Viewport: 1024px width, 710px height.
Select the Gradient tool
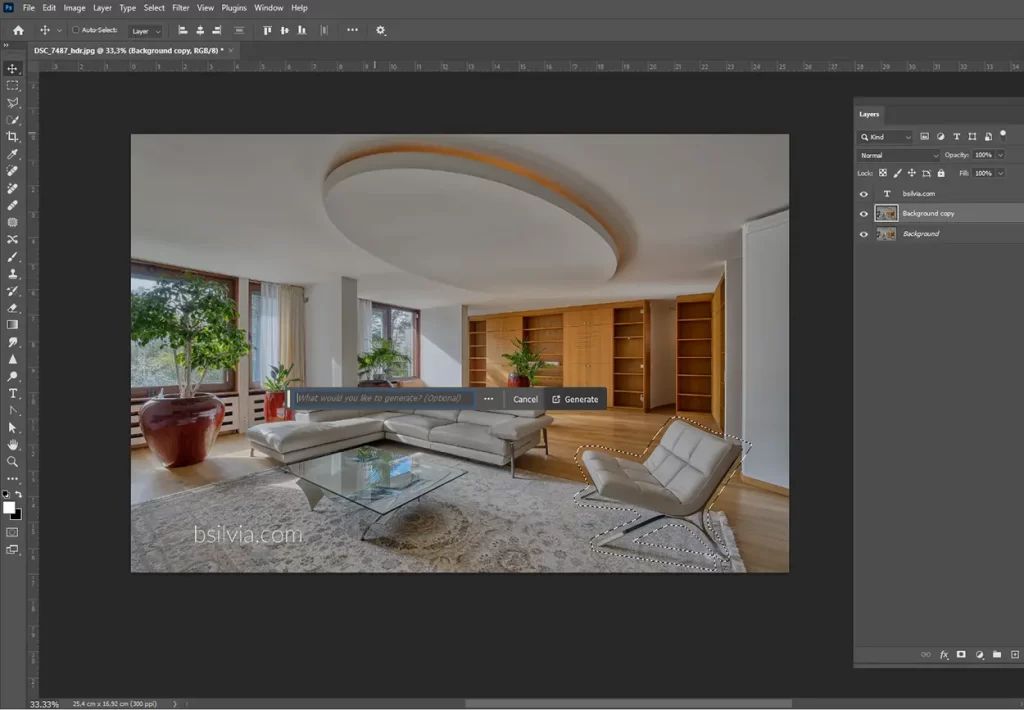tap(12, 325)
